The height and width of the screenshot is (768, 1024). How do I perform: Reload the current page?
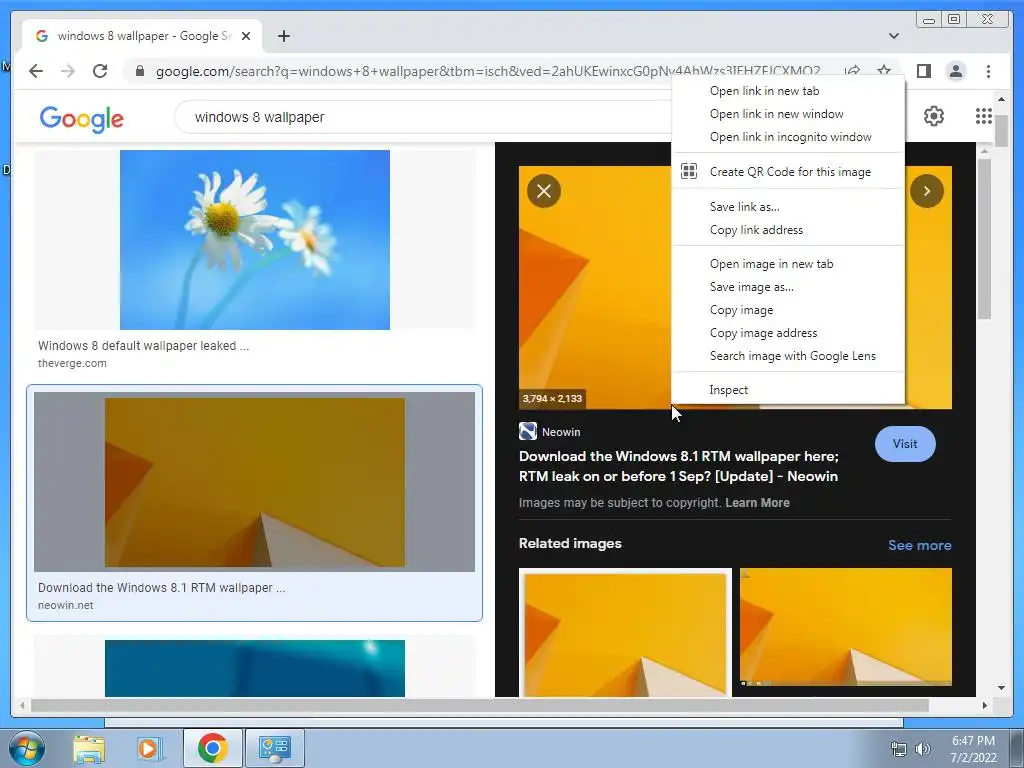coord(100,71)
